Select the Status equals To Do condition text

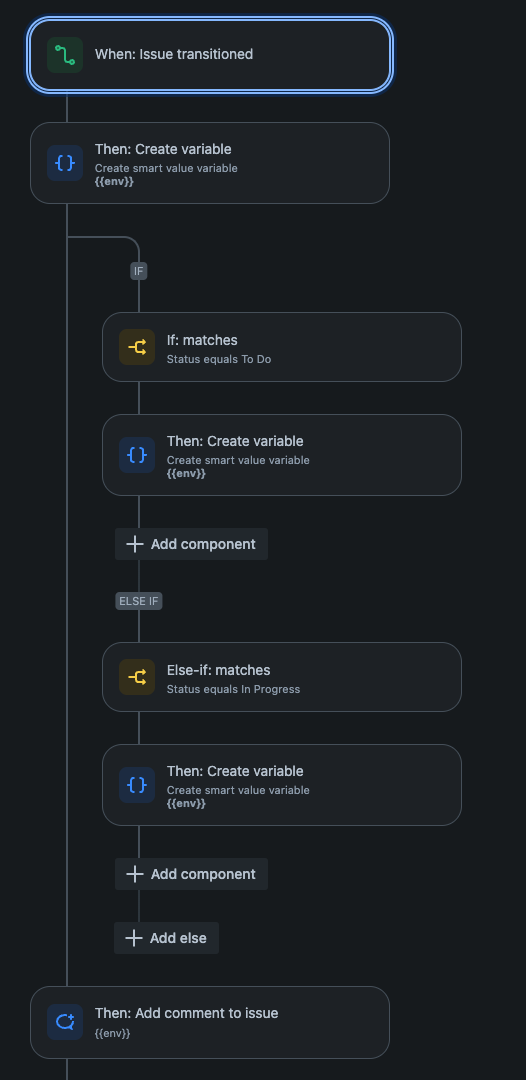(x=219, y=360)
